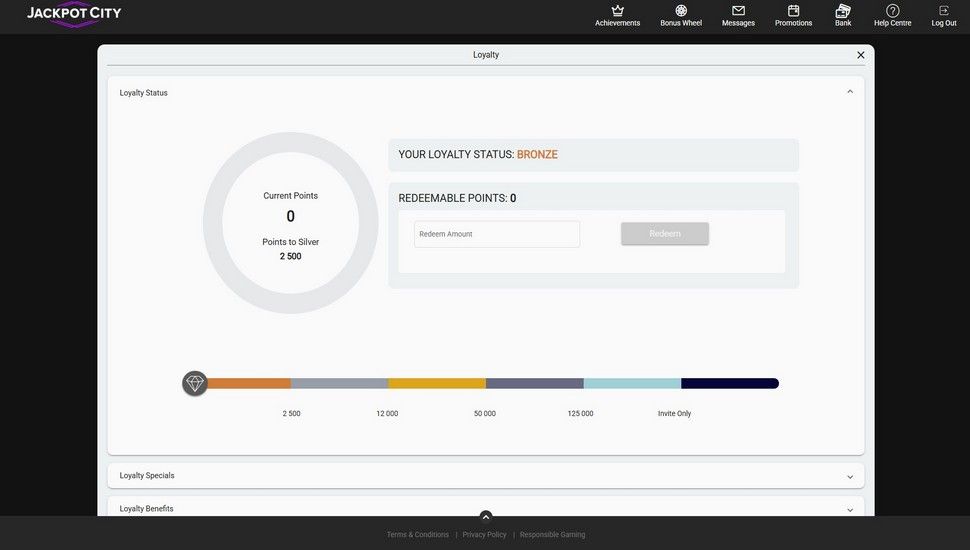970x550 pixels.
Task: Click the diamond tier marker icon
Action: pos(195,383)
